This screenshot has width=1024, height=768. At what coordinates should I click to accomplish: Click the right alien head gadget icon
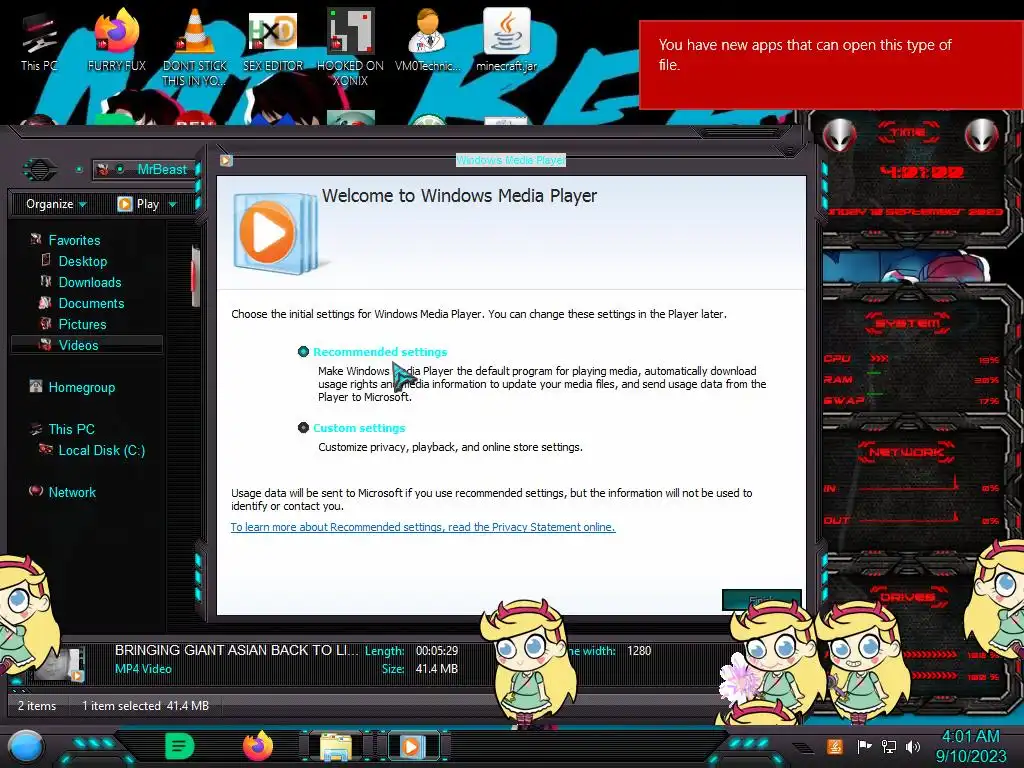982,136
